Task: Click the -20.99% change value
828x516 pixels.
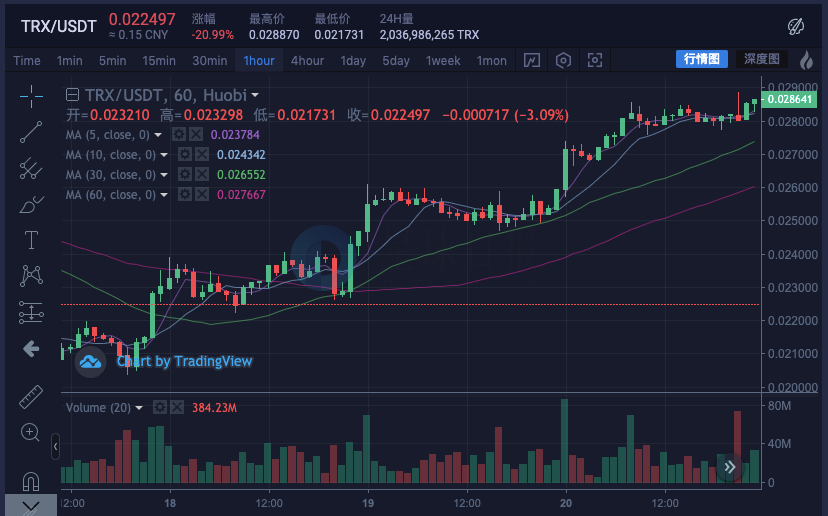Action: pyautogui.click(x=213, y=35)
